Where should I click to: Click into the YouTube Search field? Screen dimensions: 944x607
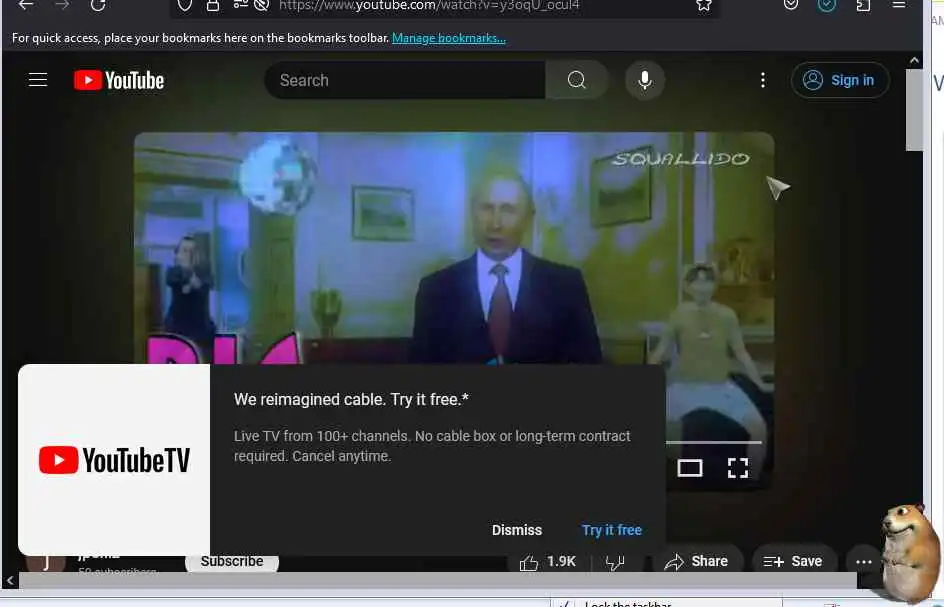[405, 80]
